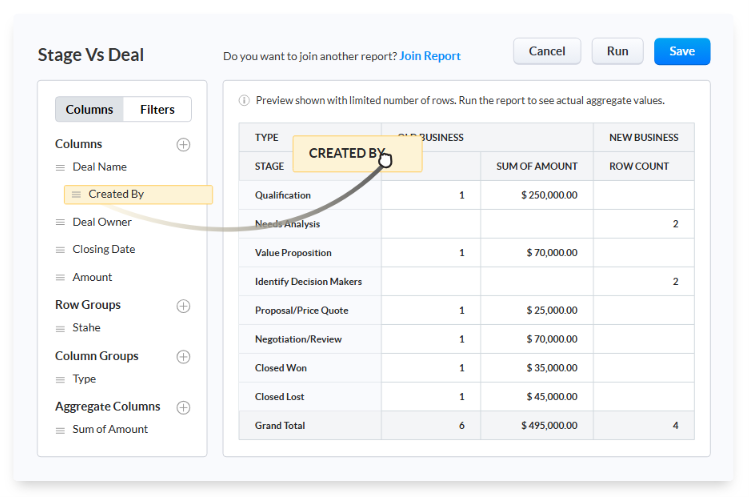The height and width of the screenshot is (497, 749).
Task: Grab the drag handle of Created By
Action: [76, 194]
